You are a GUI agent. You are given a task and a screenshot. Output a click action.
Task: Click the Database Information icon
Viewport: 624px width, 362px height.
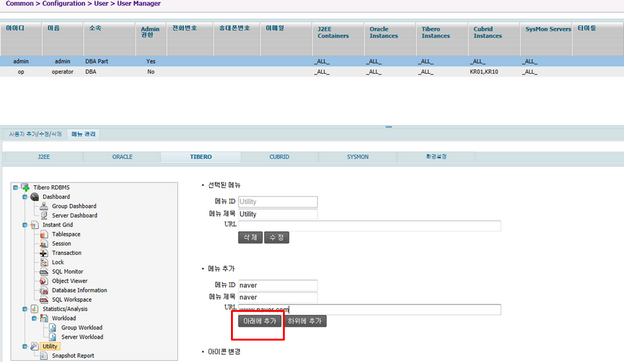point(44,290)
